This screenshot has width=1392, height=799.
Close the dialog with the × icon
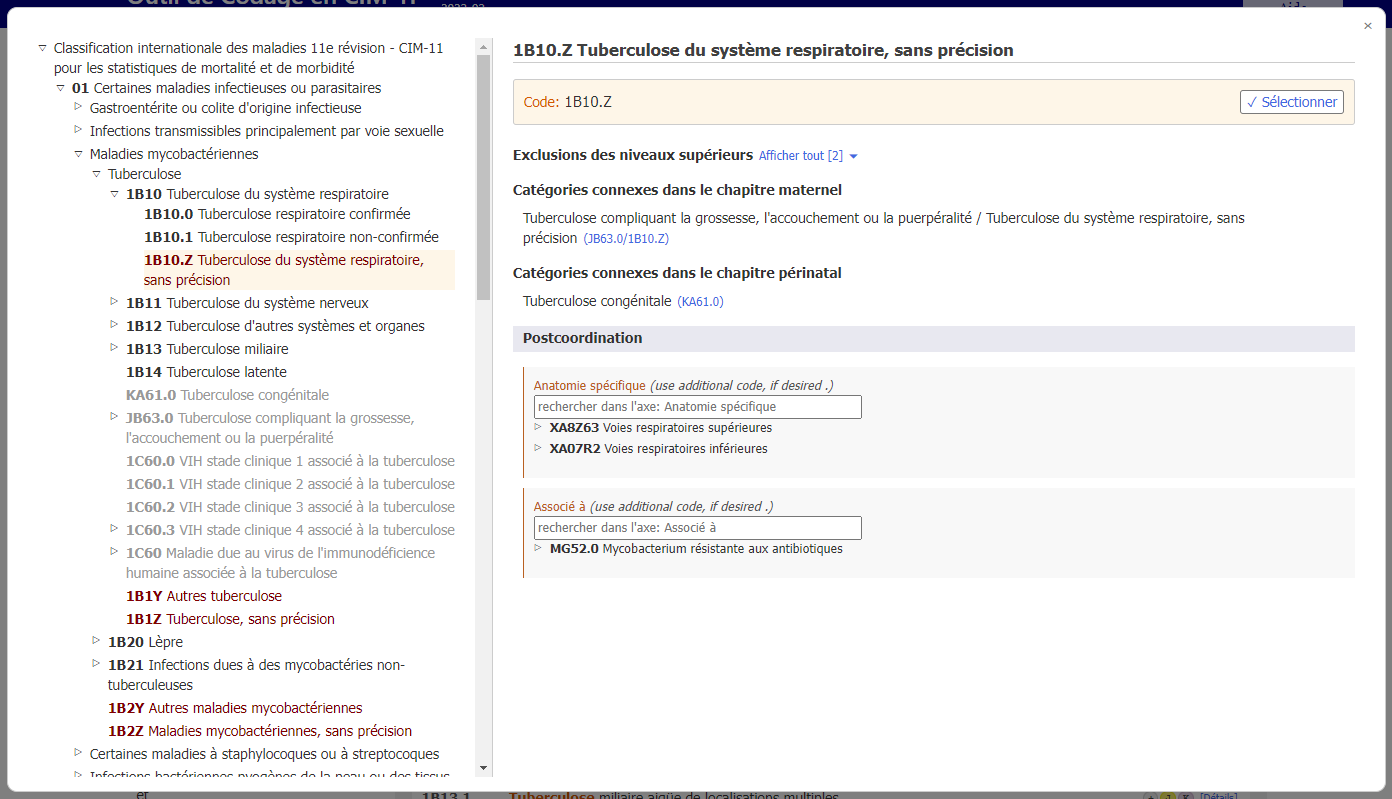click(x=1368, y=26)
